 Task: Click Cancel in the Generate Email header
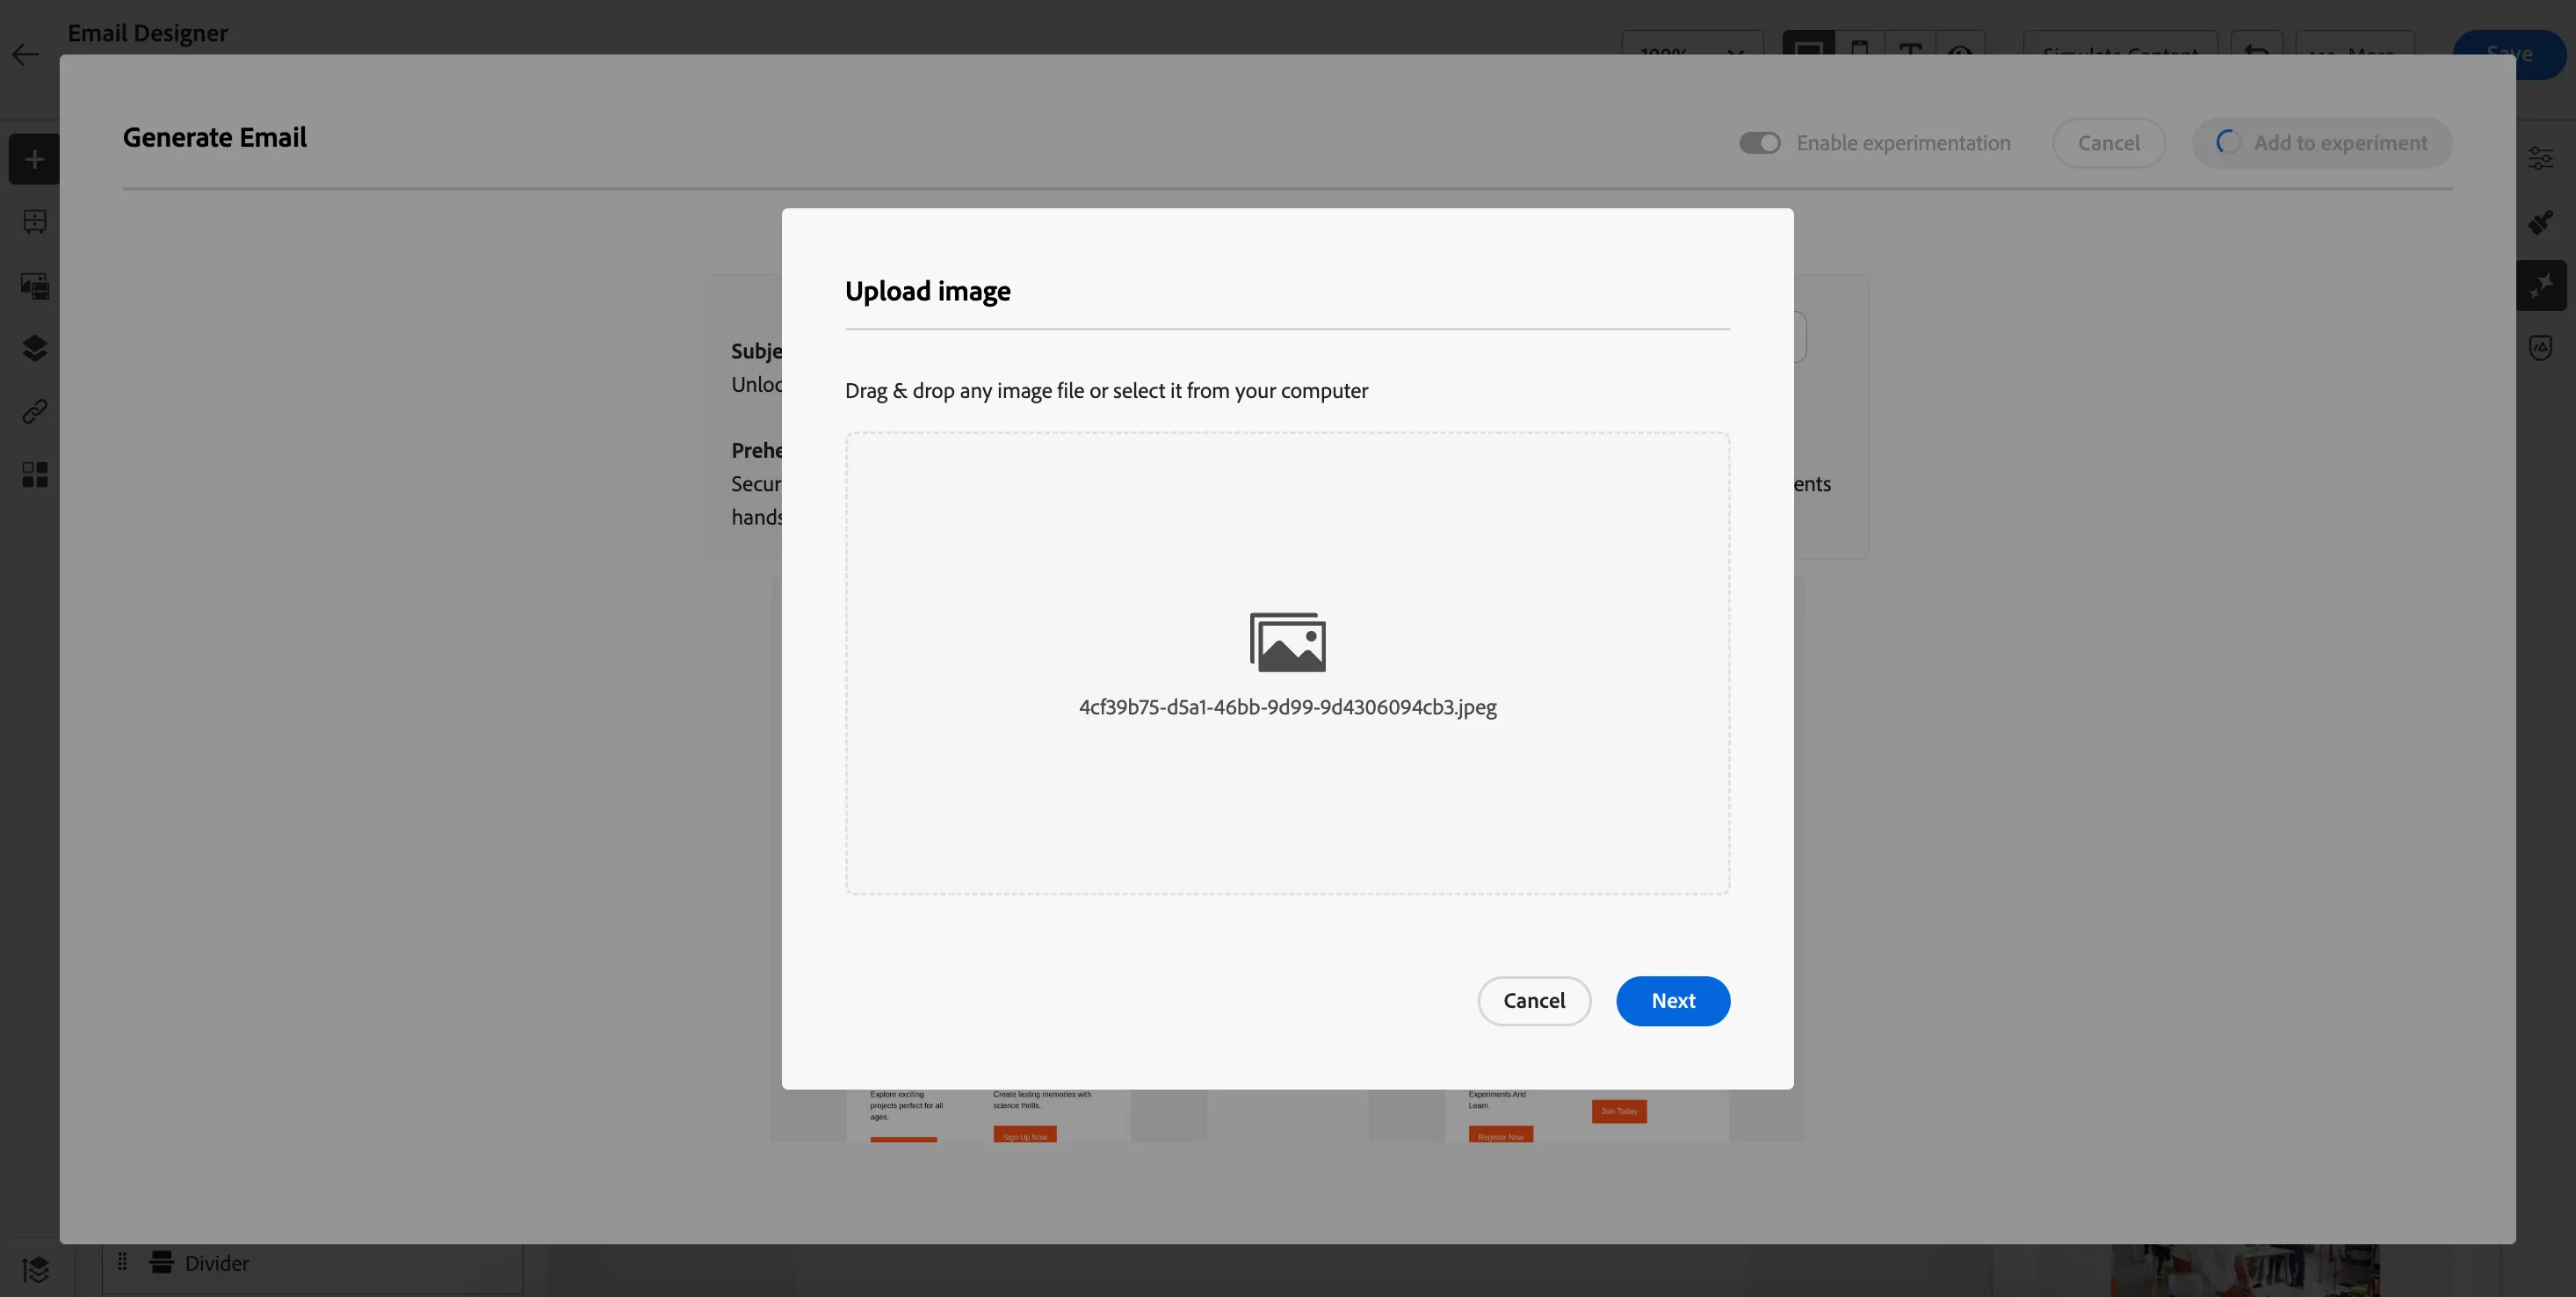(2109, 143)
